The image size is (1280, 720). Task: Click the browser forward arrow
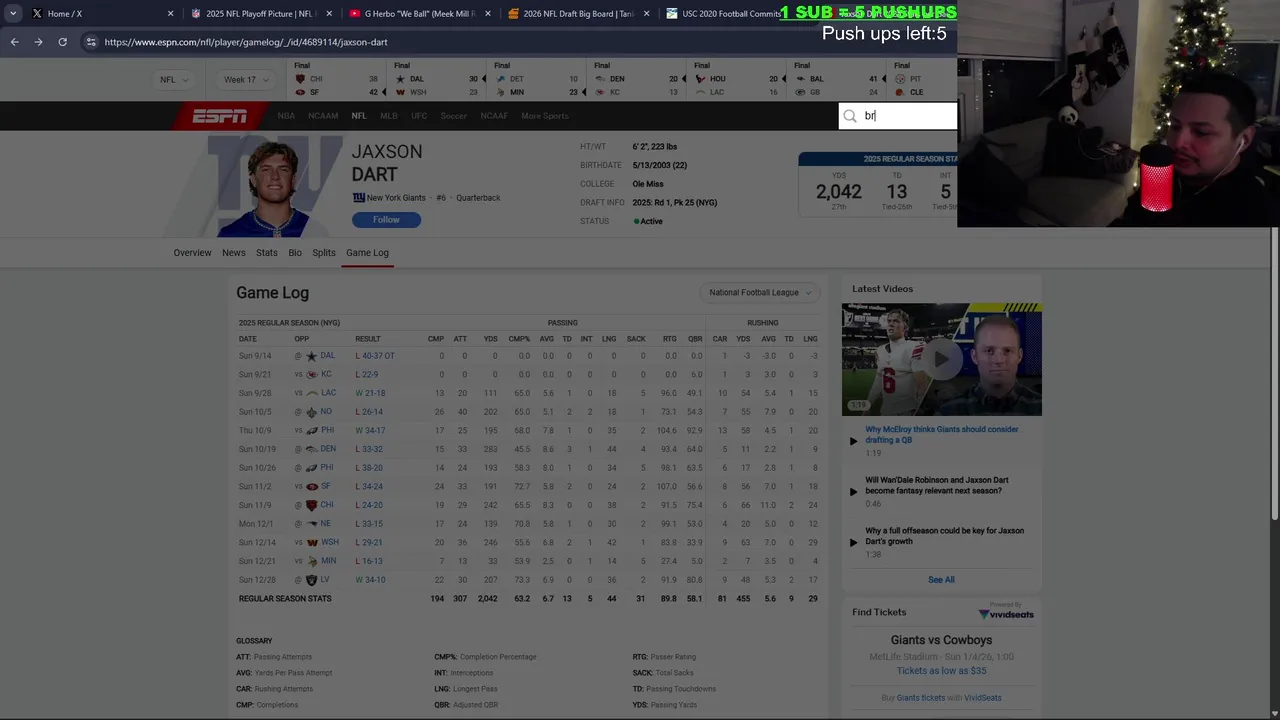pyautogui.click(x=38, y=42)
